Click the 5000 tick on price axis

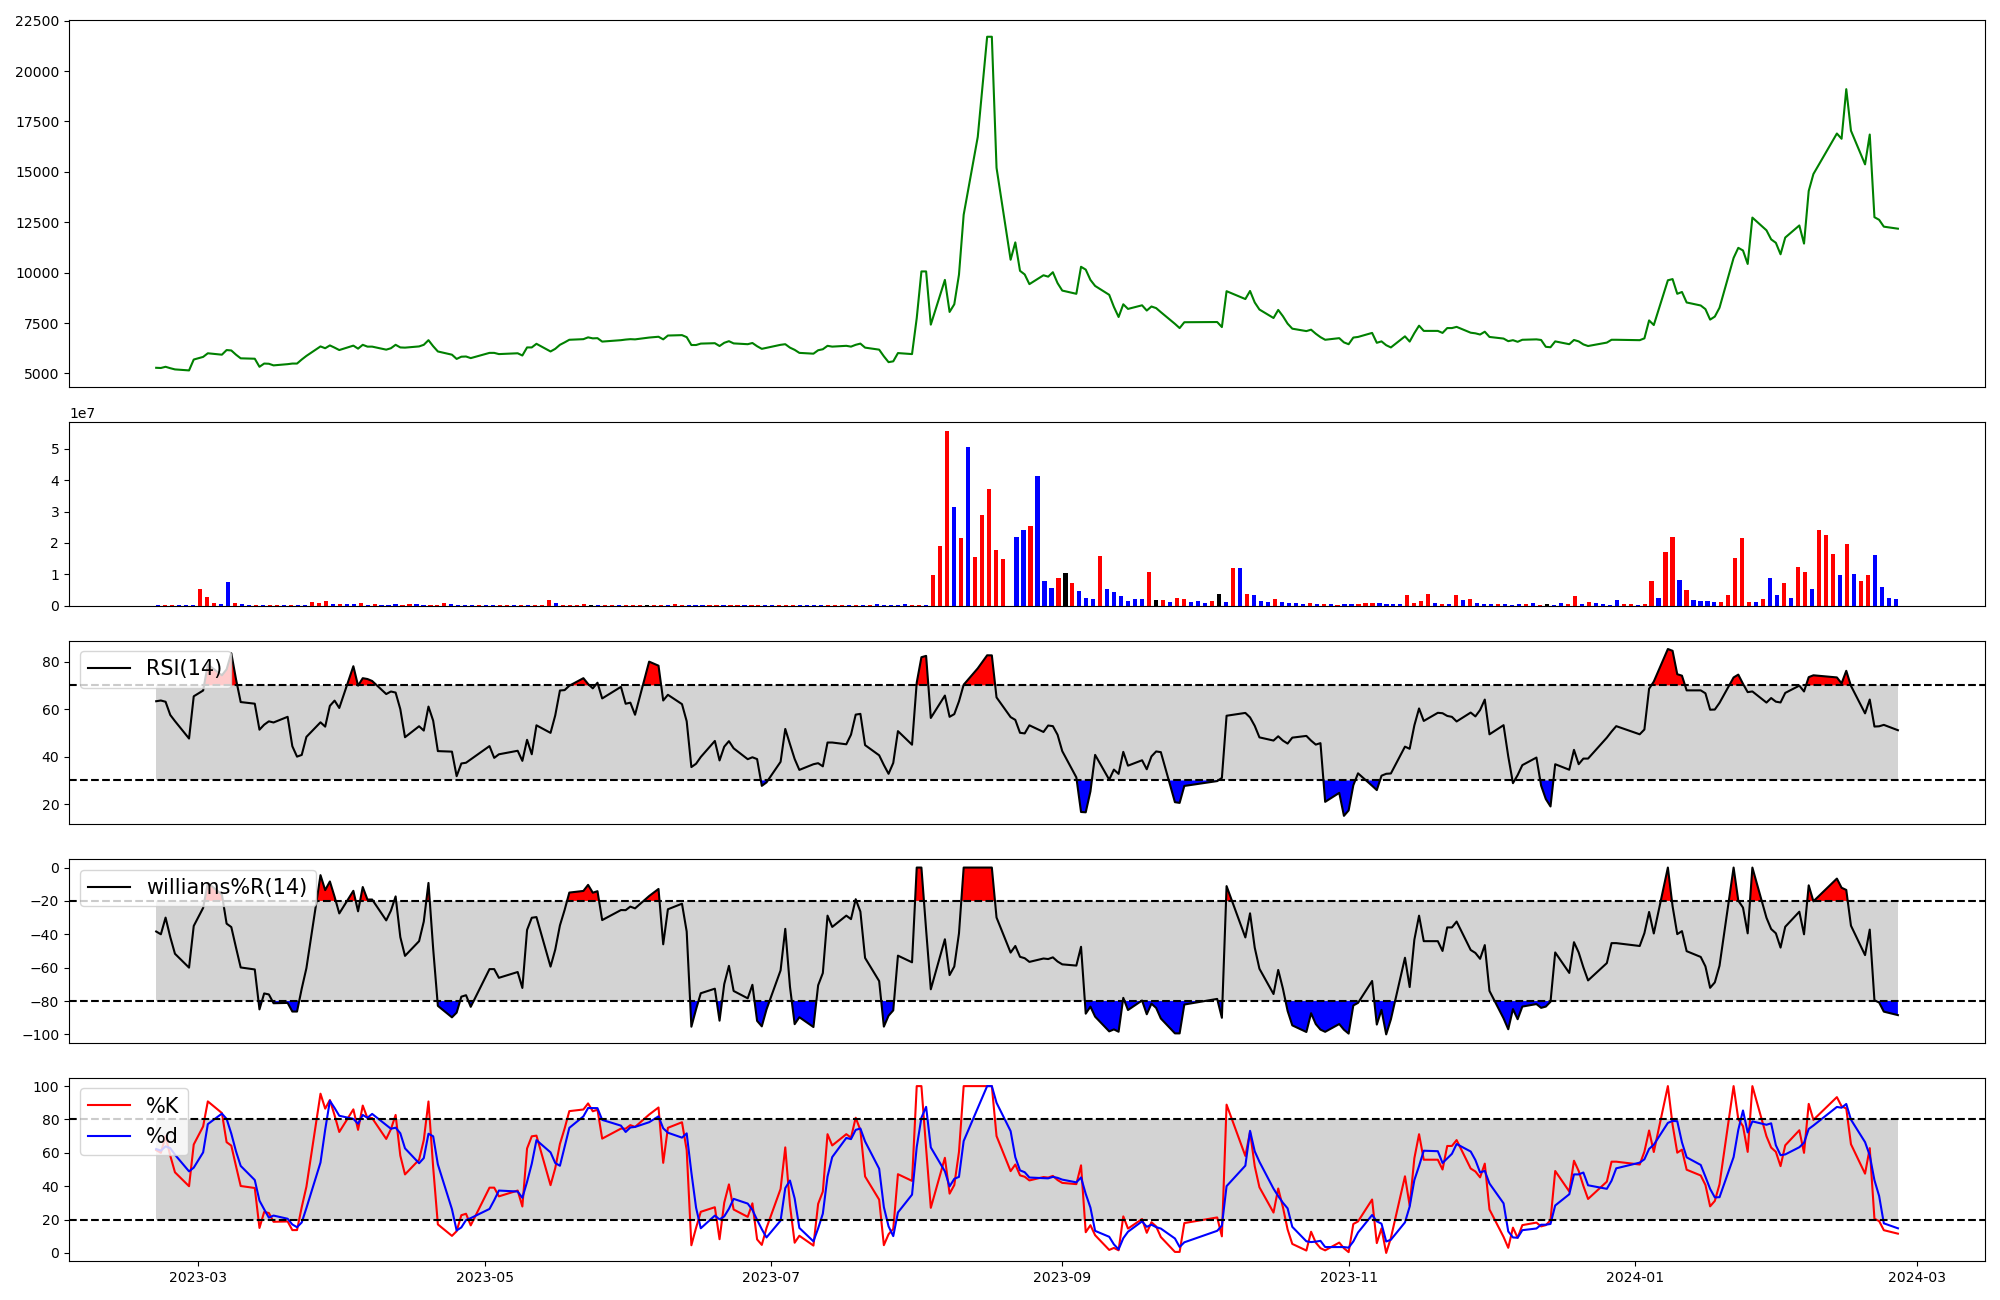click(x=41, y=374)
